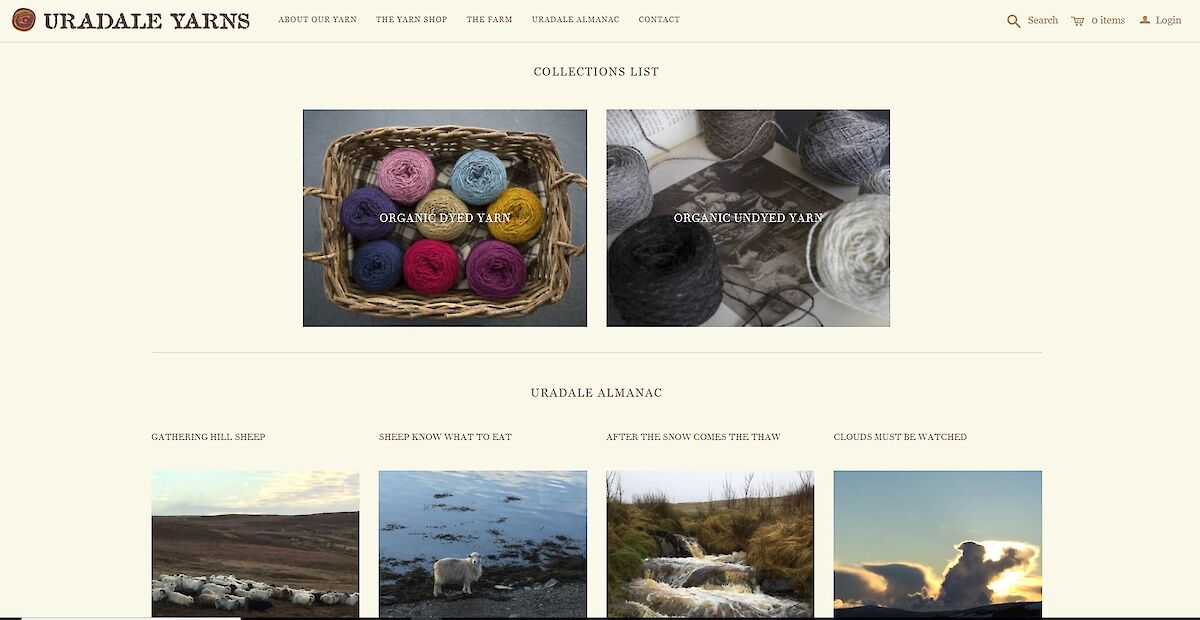
Task: Click the search magnifying glass icon
Action: [x=1013, y=21]
